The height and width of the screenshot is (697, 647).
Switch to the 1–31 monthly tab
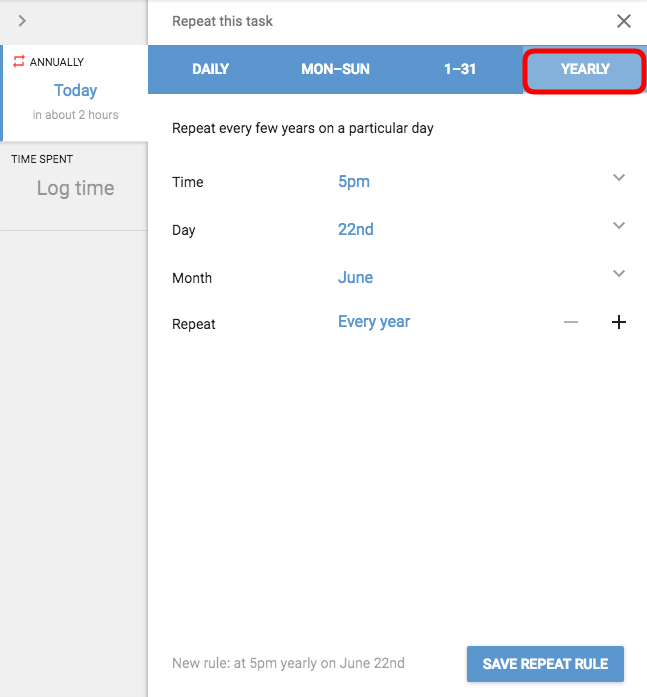(460, 69)
